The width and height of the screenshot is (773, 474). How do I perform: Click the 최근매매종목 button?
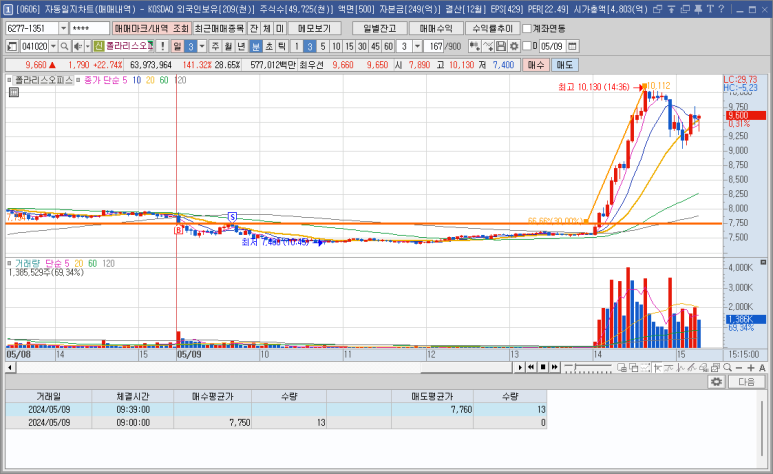coord(219,29)
